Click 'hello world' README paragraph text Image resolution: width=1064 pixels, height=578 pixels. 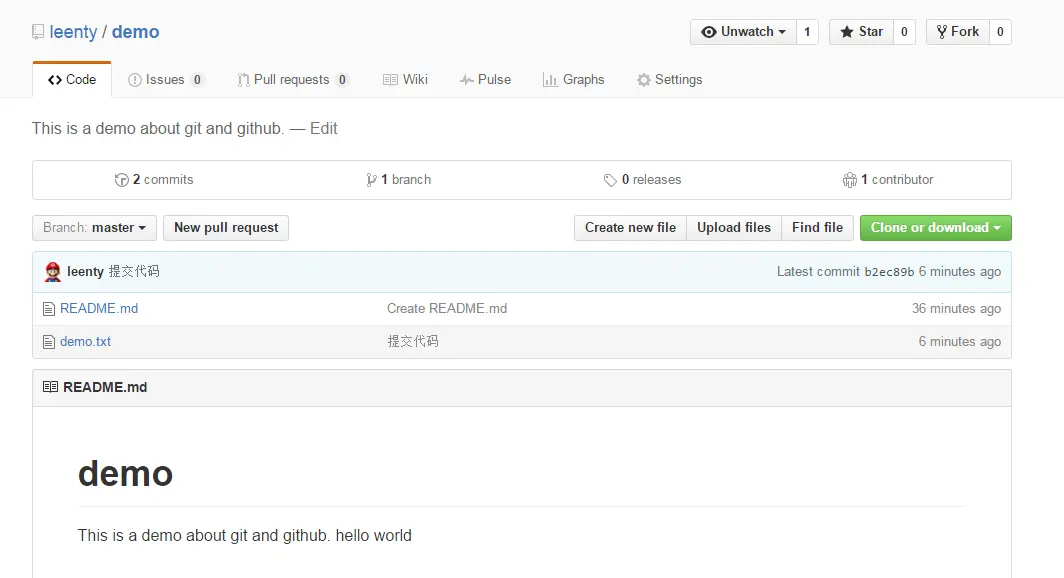(x=374, y=536)
